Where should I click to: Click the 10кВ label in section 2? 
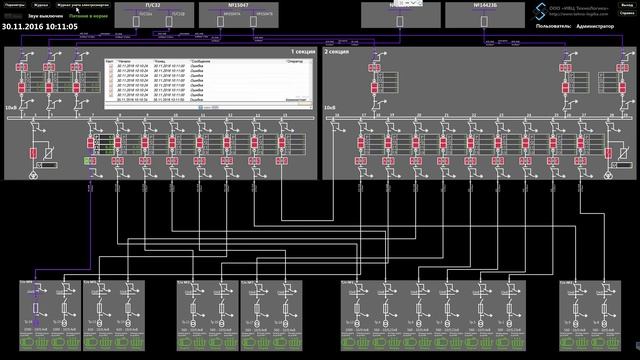point(329,108)
